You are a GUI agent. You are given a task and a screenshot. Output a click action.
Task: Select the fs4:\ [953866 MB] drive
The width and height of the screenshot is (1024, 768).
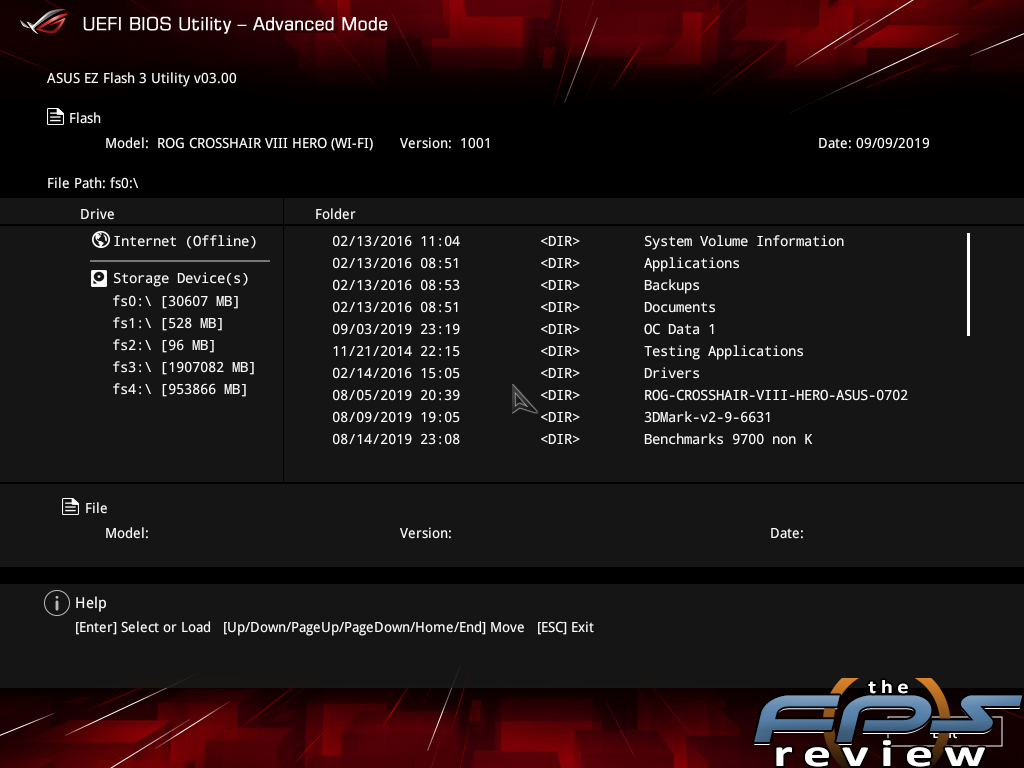point(180,389)
